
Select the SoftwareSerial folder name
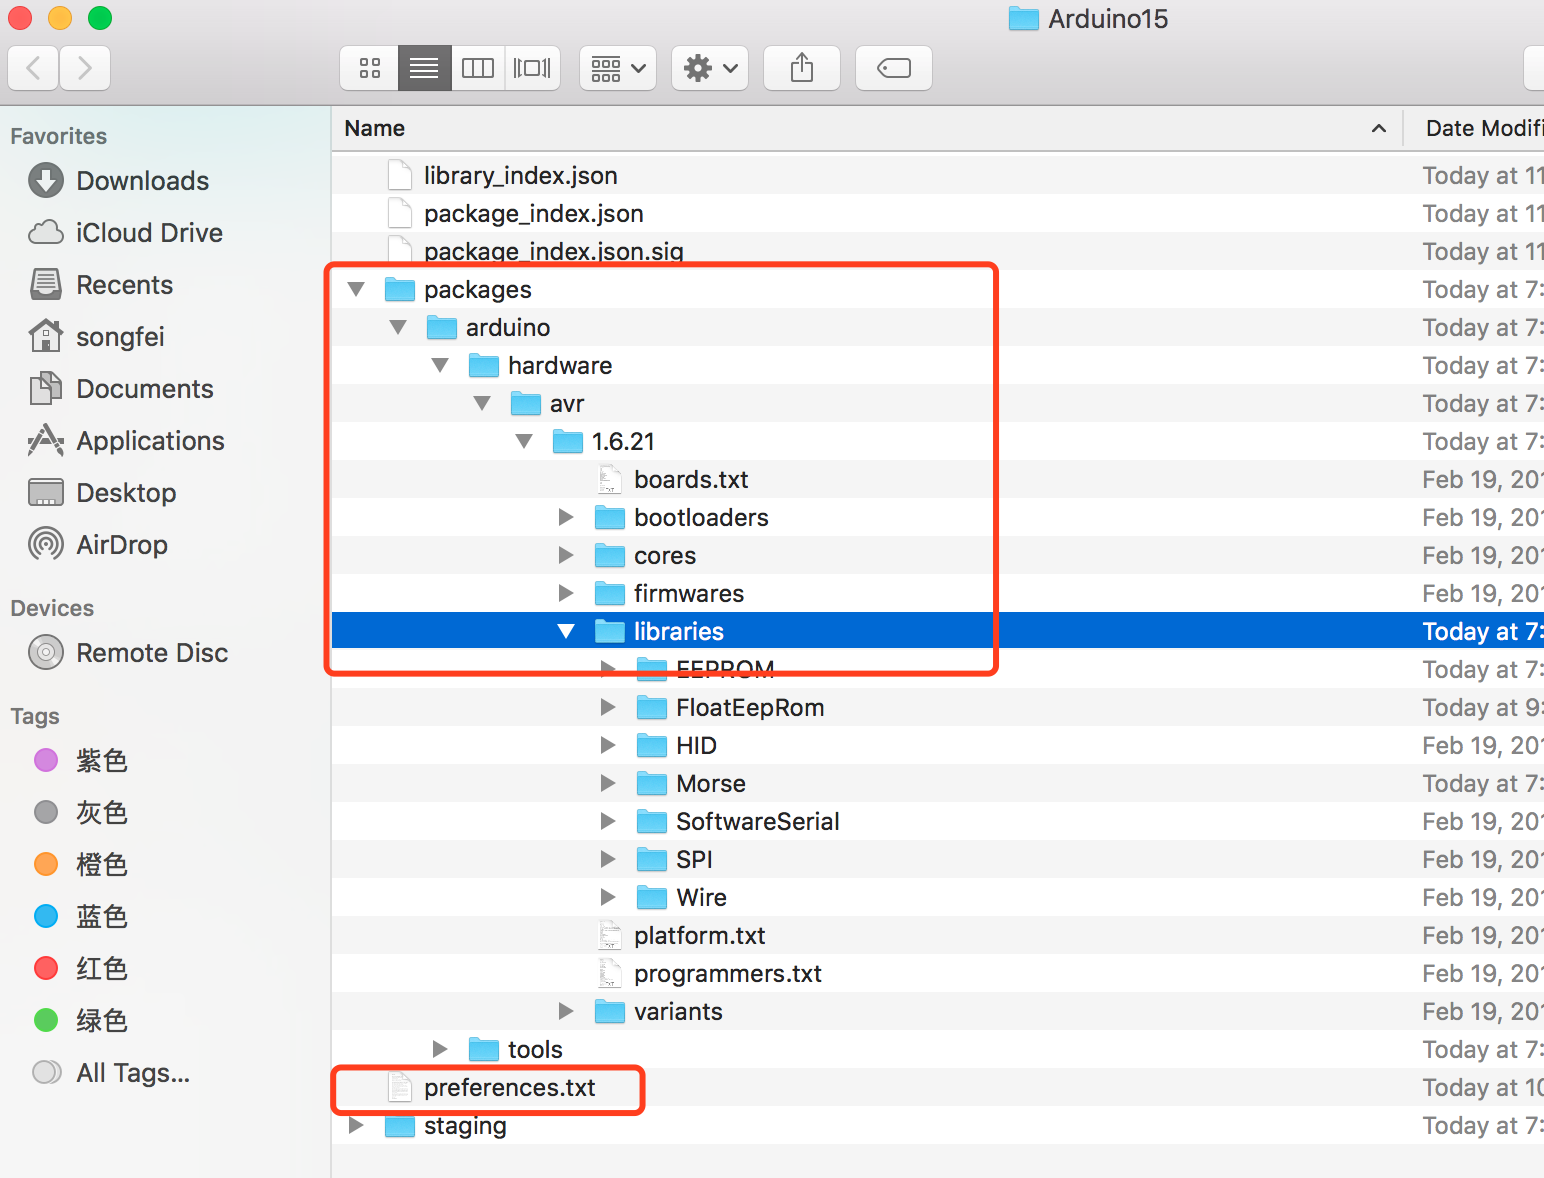(x=757, y=821)
